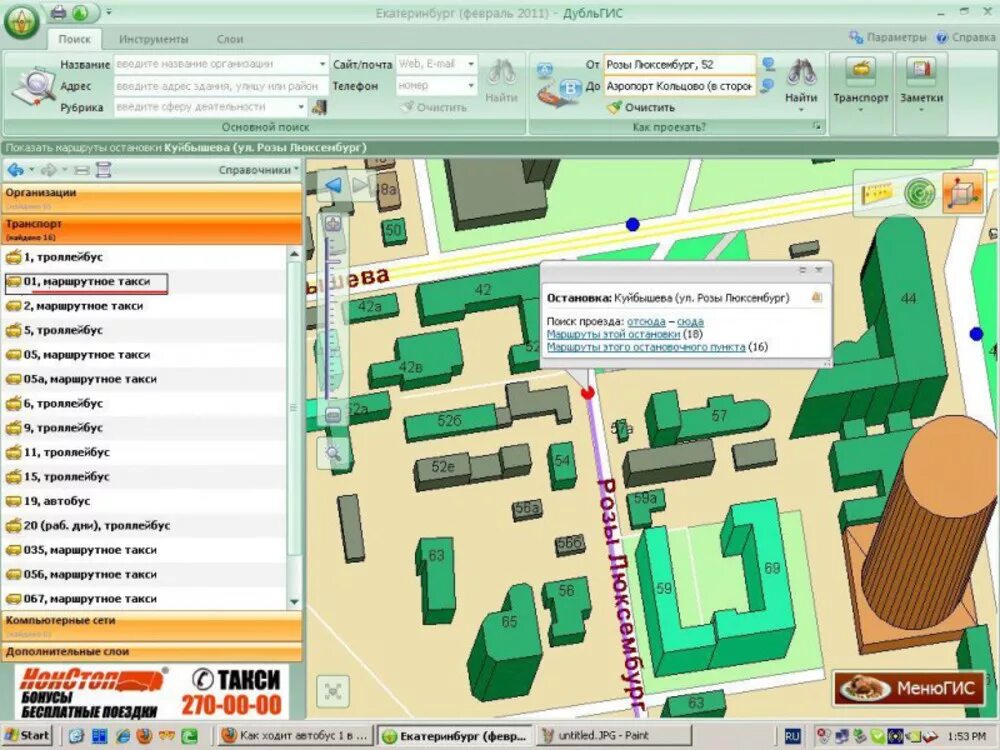Select route 01, маршрутное такси
The height and width of the screenshot is (750, 1000).
click(144, 281)
